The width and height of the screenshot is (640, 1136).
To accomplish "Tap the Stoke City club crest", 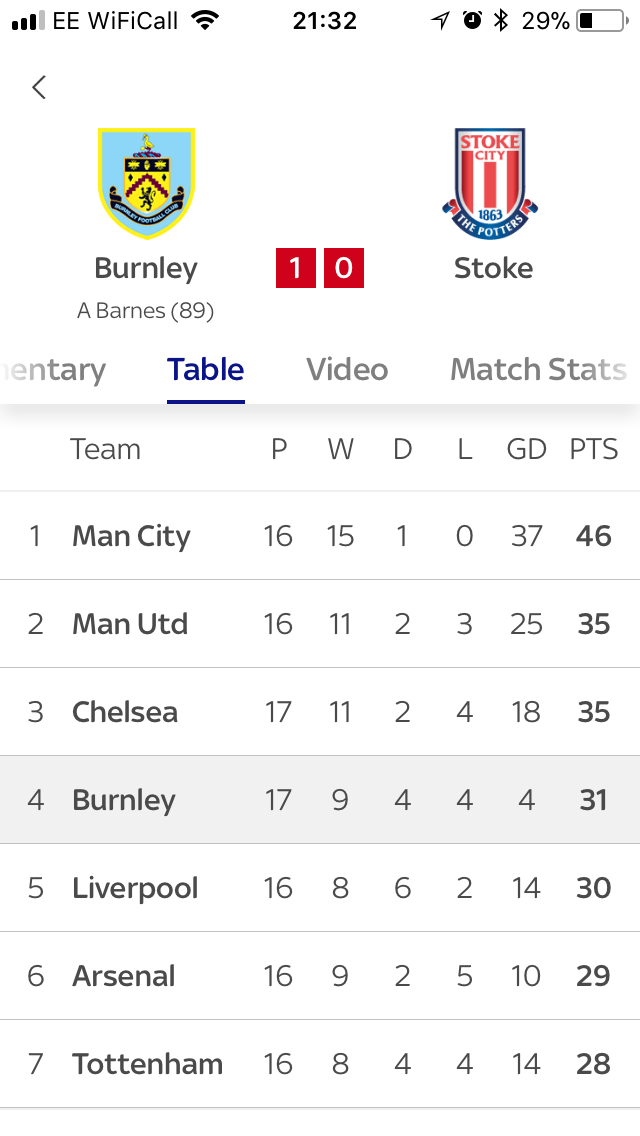I will pos(491,184).
